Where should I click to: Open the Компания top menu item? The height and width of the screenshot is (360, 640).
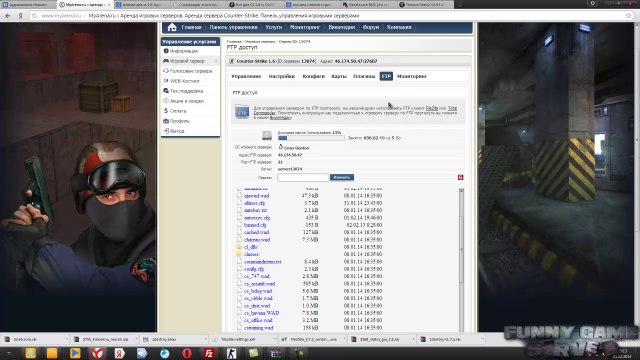click(399, 27)
